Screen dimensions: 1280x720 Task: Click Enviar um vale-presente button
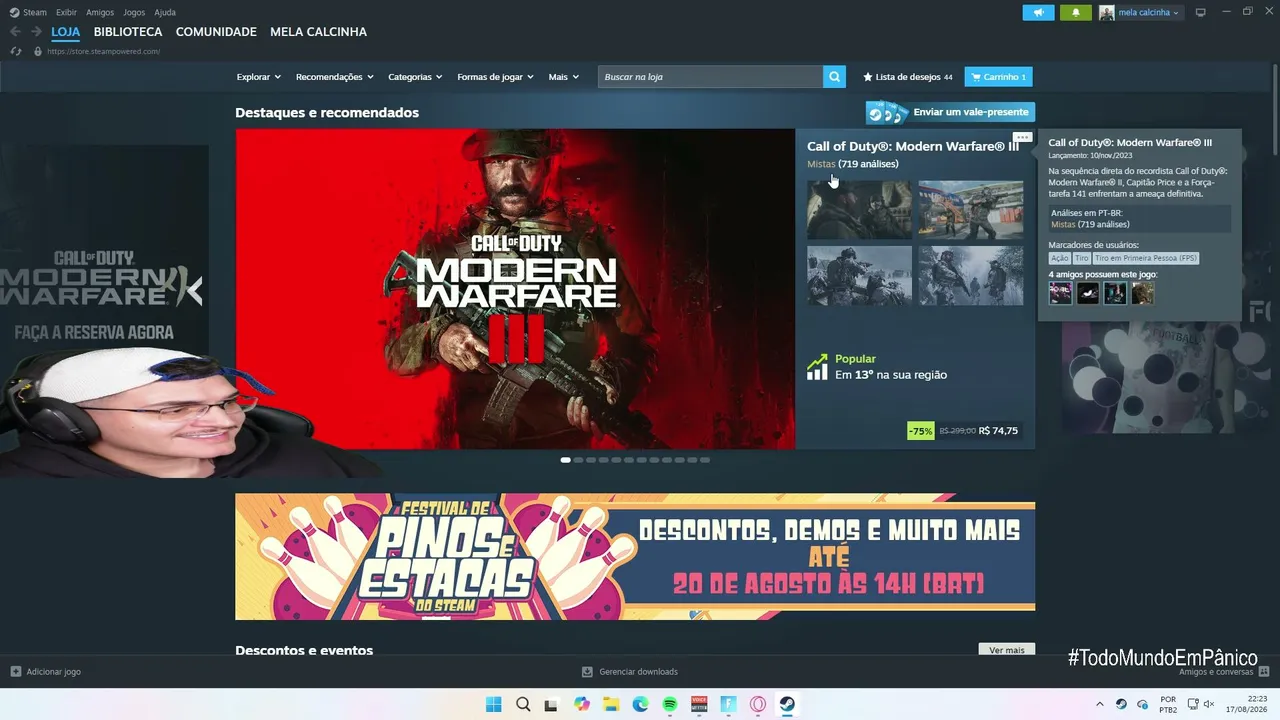[x=950, y=112]
